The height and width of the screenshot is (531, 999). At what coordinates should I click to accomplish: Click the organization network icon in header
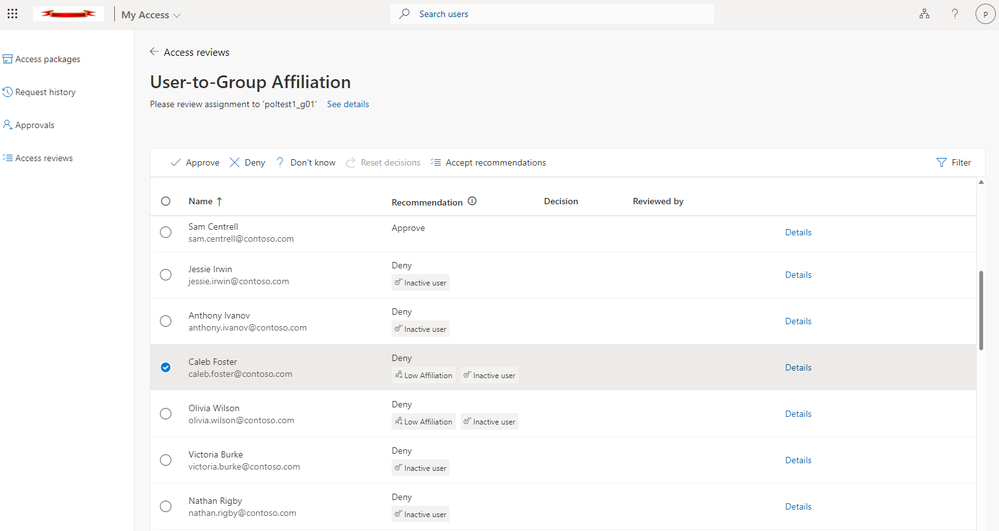[923, 14]
